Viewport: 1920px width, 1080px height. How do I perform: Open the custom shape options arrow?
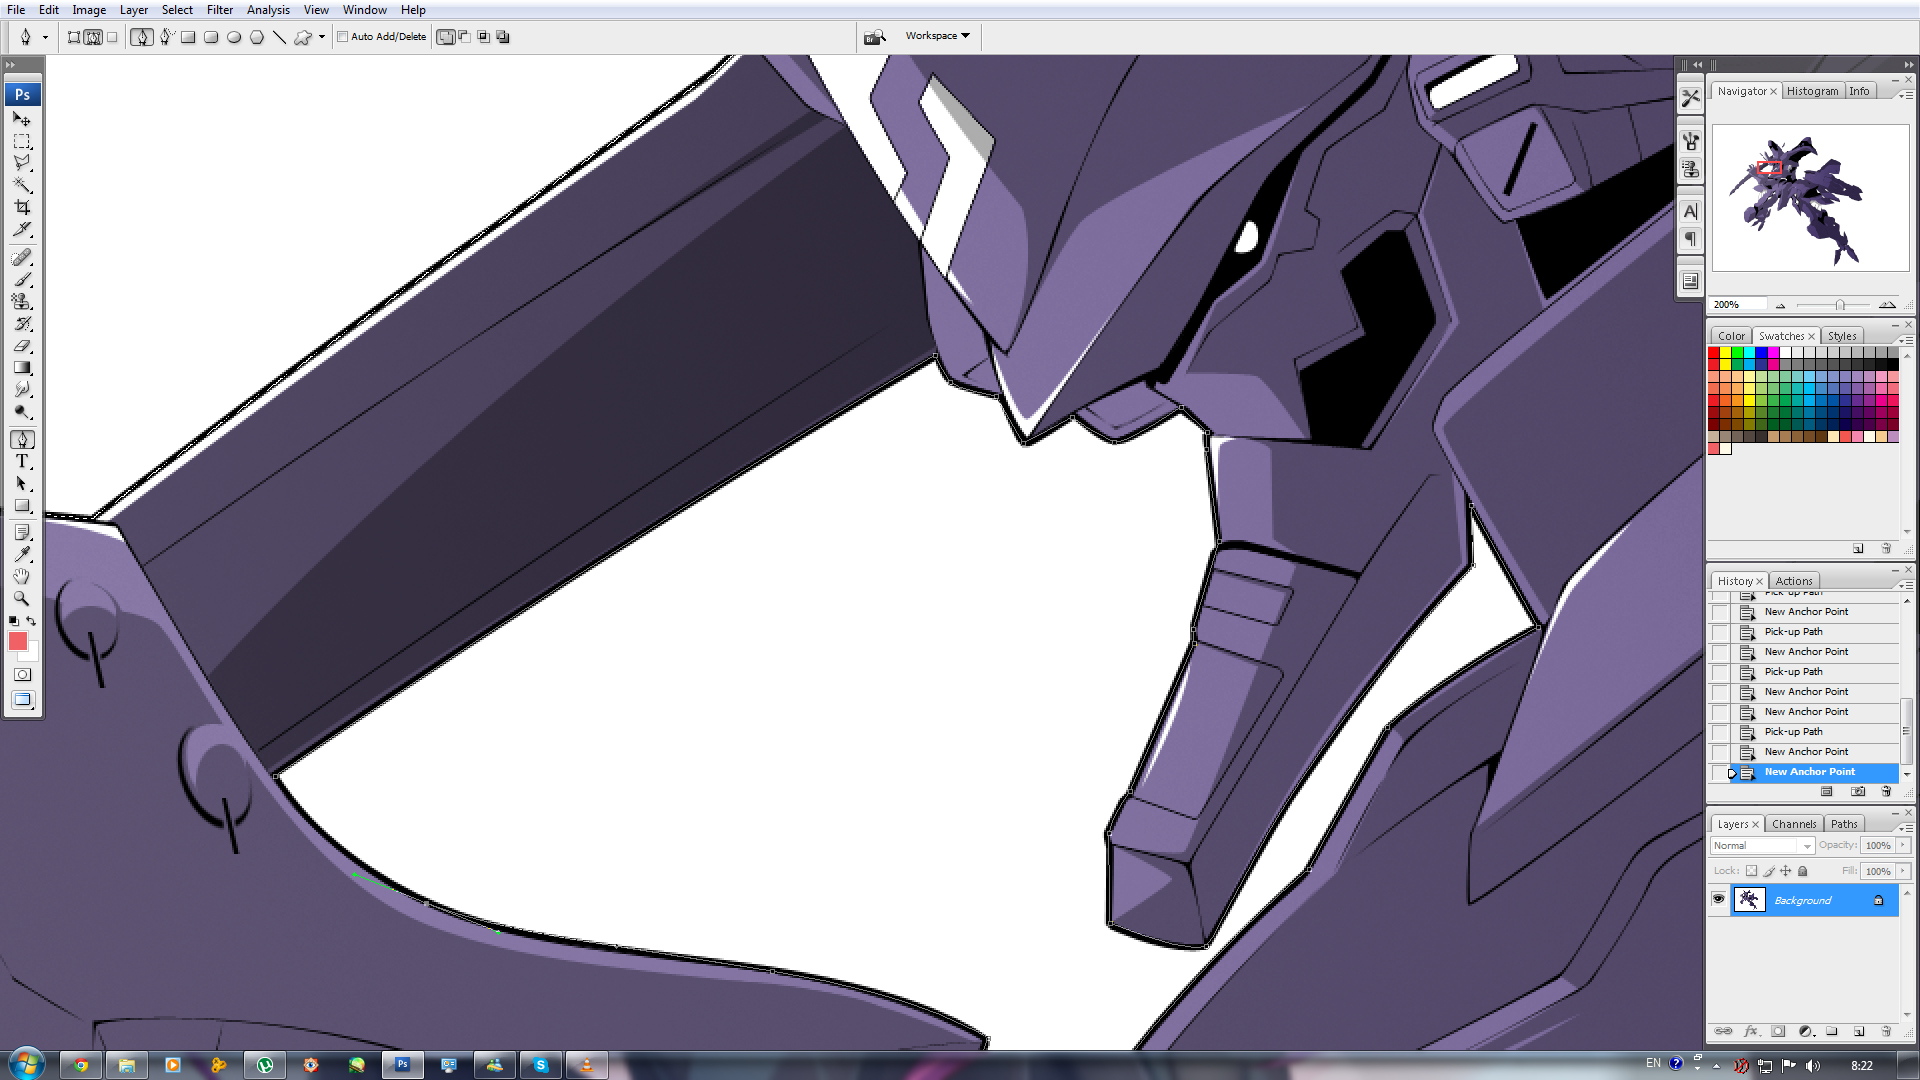pyautogui.click(x=322, y=37)
